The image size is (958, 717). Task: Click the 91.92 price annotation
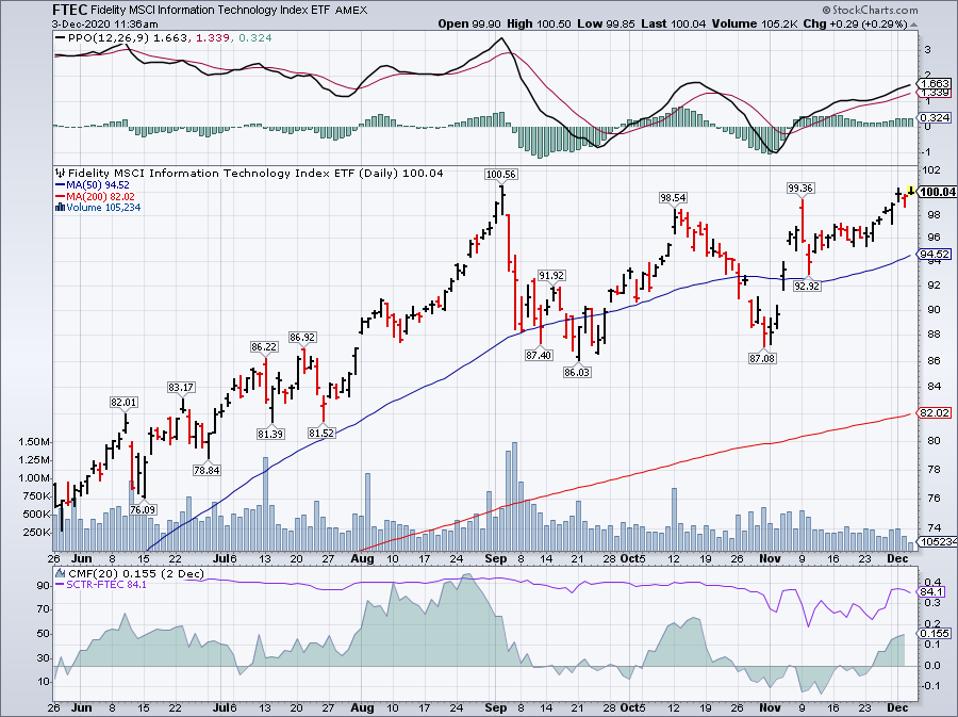pos(551,275)
